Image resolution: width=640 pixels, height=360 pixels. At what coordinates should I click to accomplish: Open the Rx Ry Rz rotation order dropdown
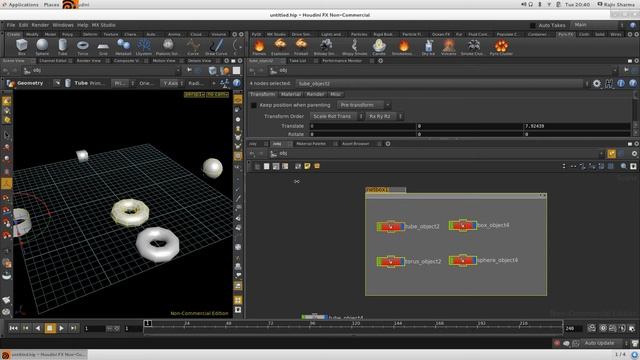[x=384, y=116]
